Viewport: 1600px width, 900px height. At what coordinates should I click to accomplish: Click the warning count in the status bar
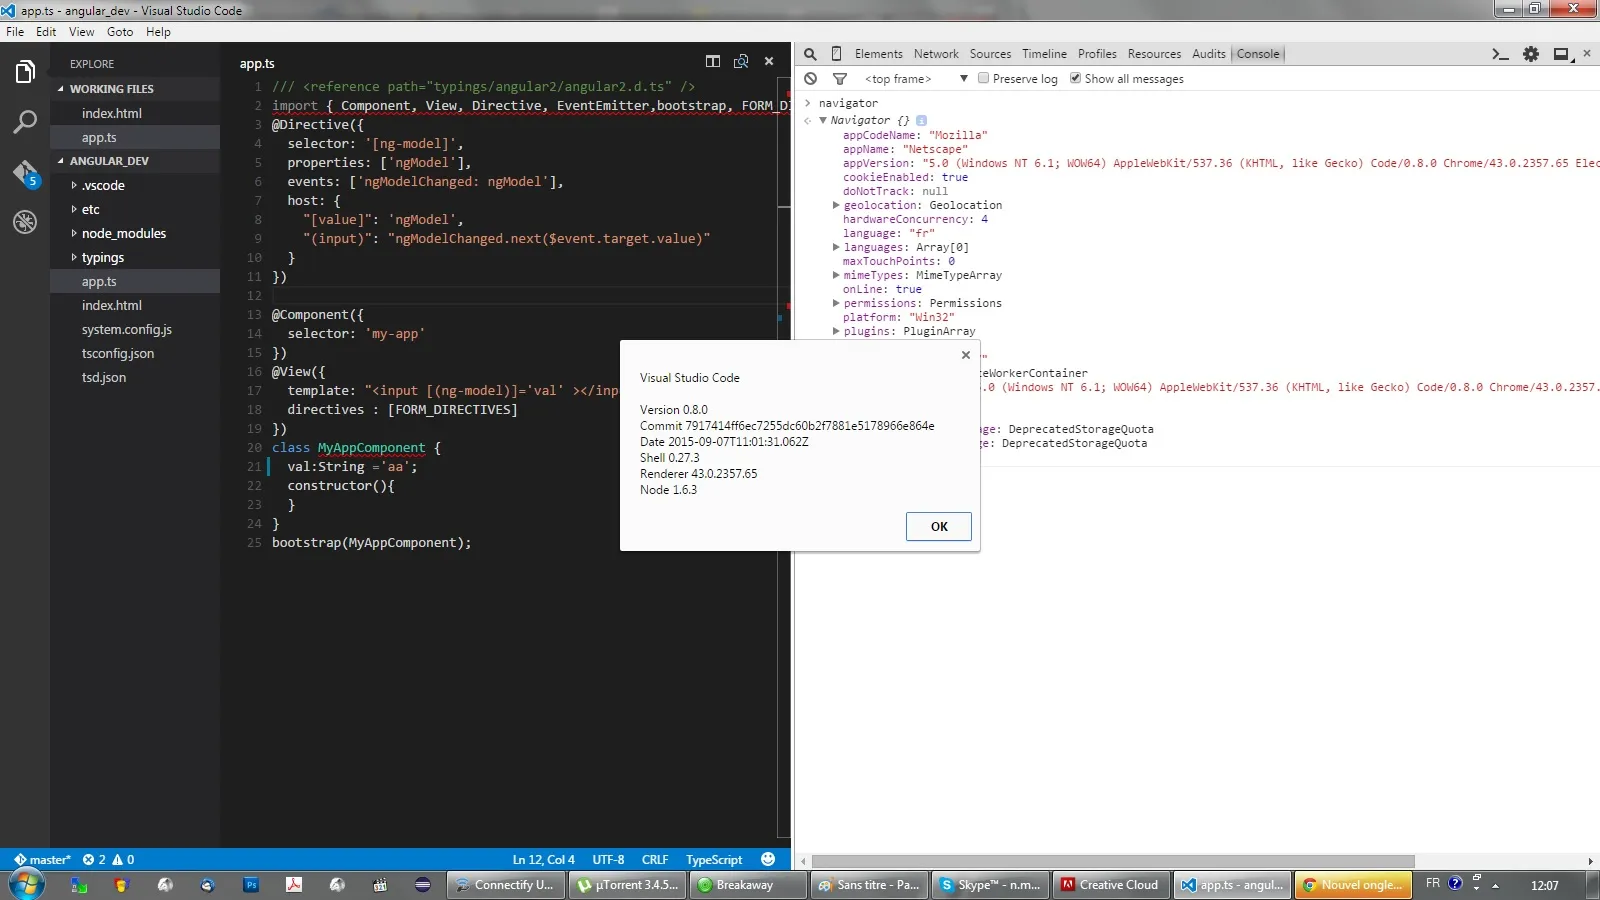click(x=123, y=859)
